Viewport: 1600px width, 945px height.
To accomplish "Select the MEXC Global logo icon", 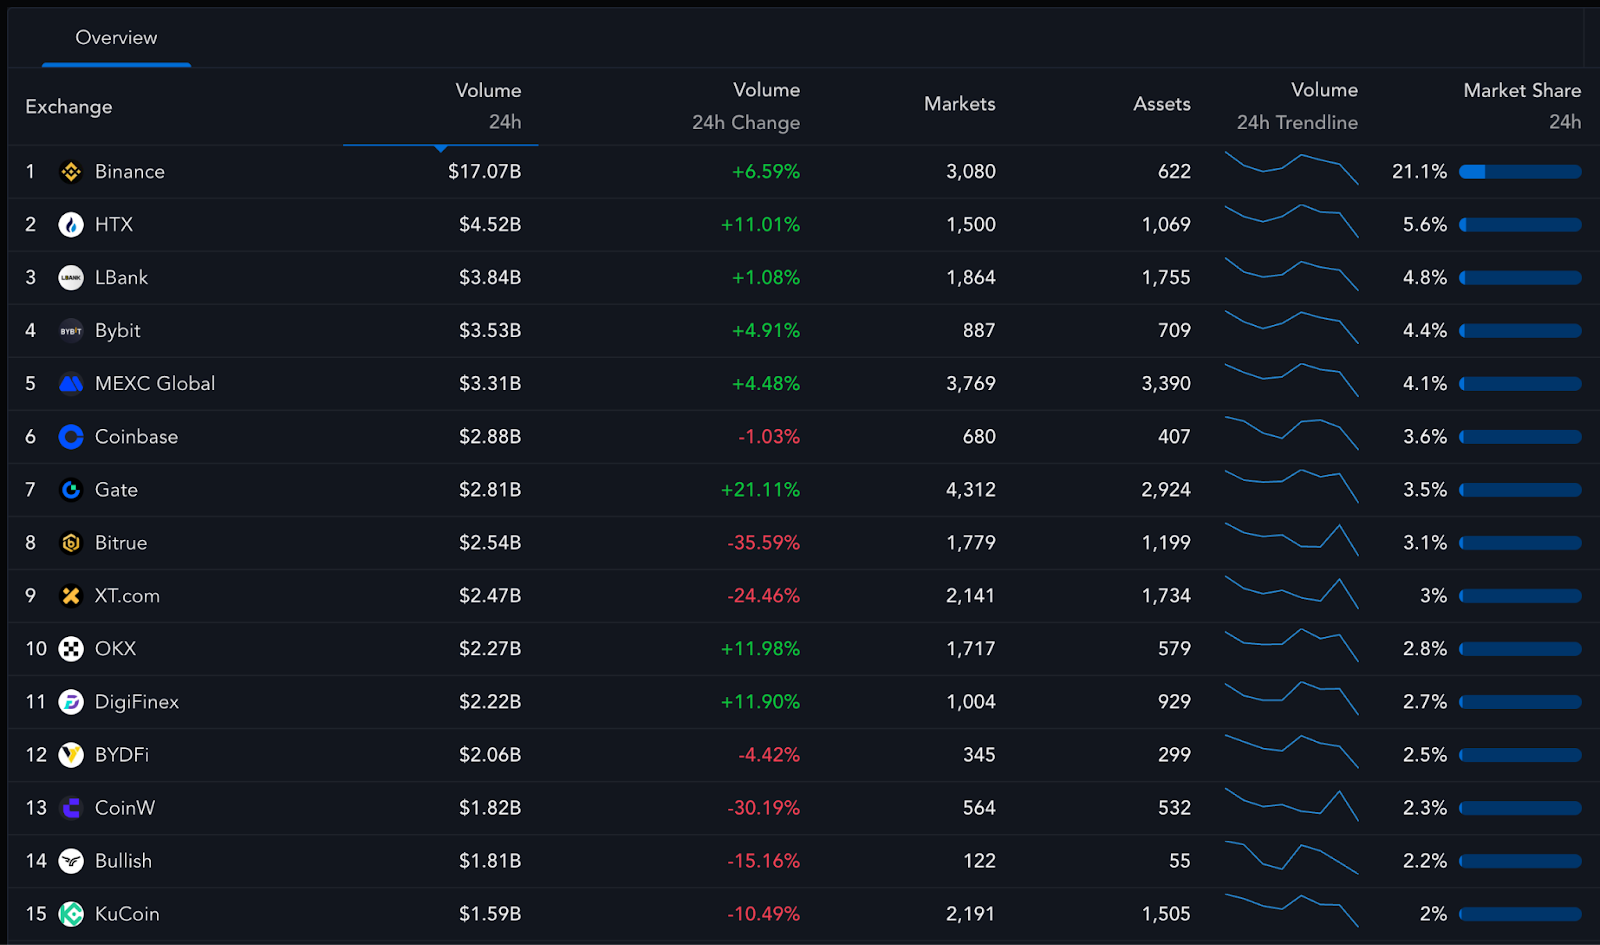I will (70, 383).
